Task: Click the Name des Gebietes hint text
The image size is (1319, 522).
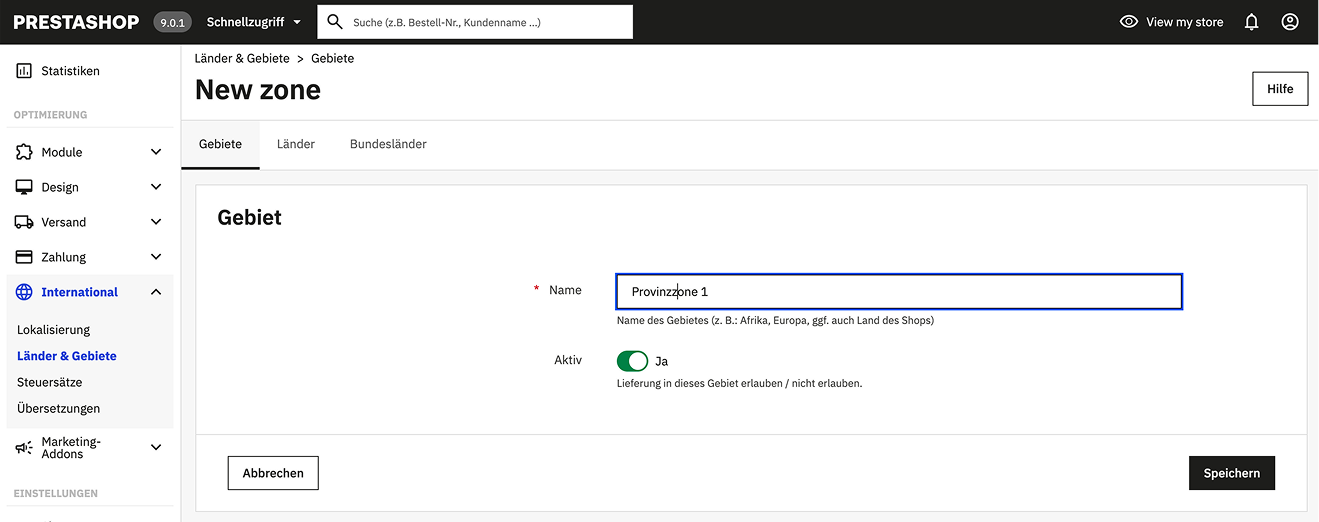Action: (775, 321)
